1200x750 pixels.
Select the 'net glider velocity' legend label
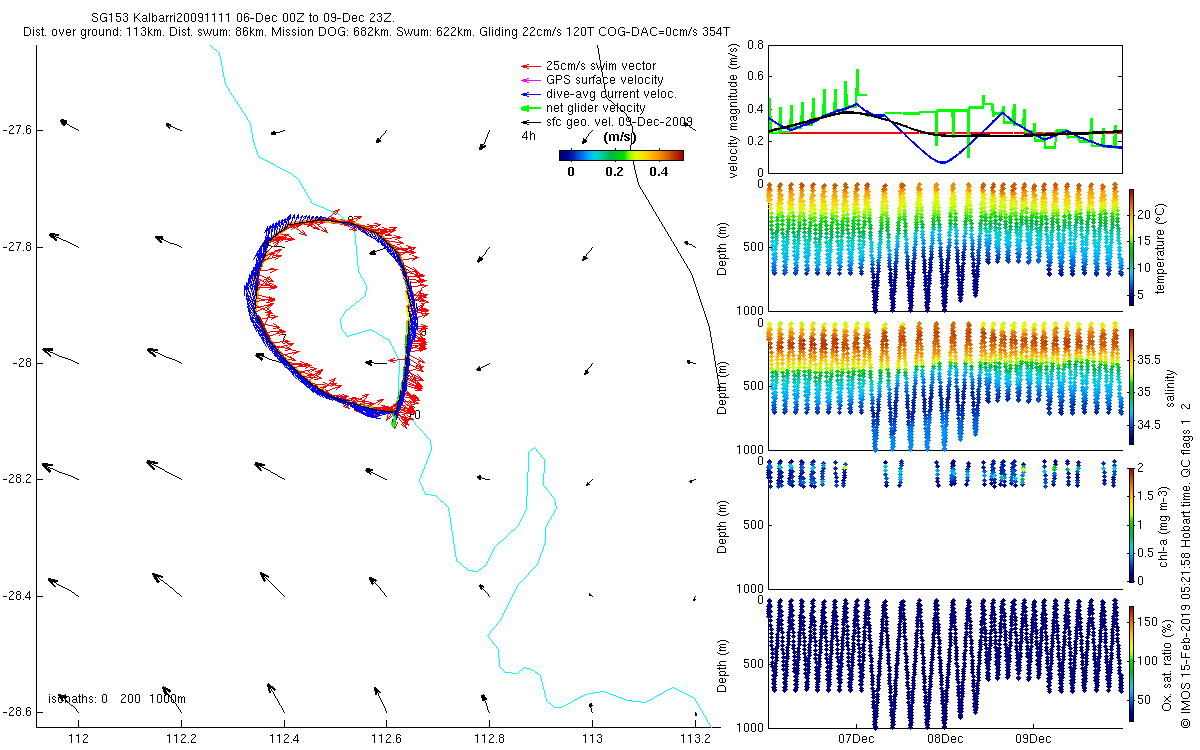[596, 108]
